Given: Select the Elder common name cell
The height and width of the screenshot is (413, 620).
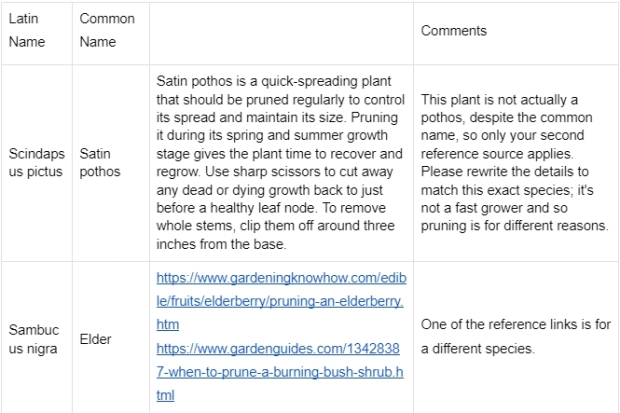Looking at the screenshot, I should click(111, 337).
